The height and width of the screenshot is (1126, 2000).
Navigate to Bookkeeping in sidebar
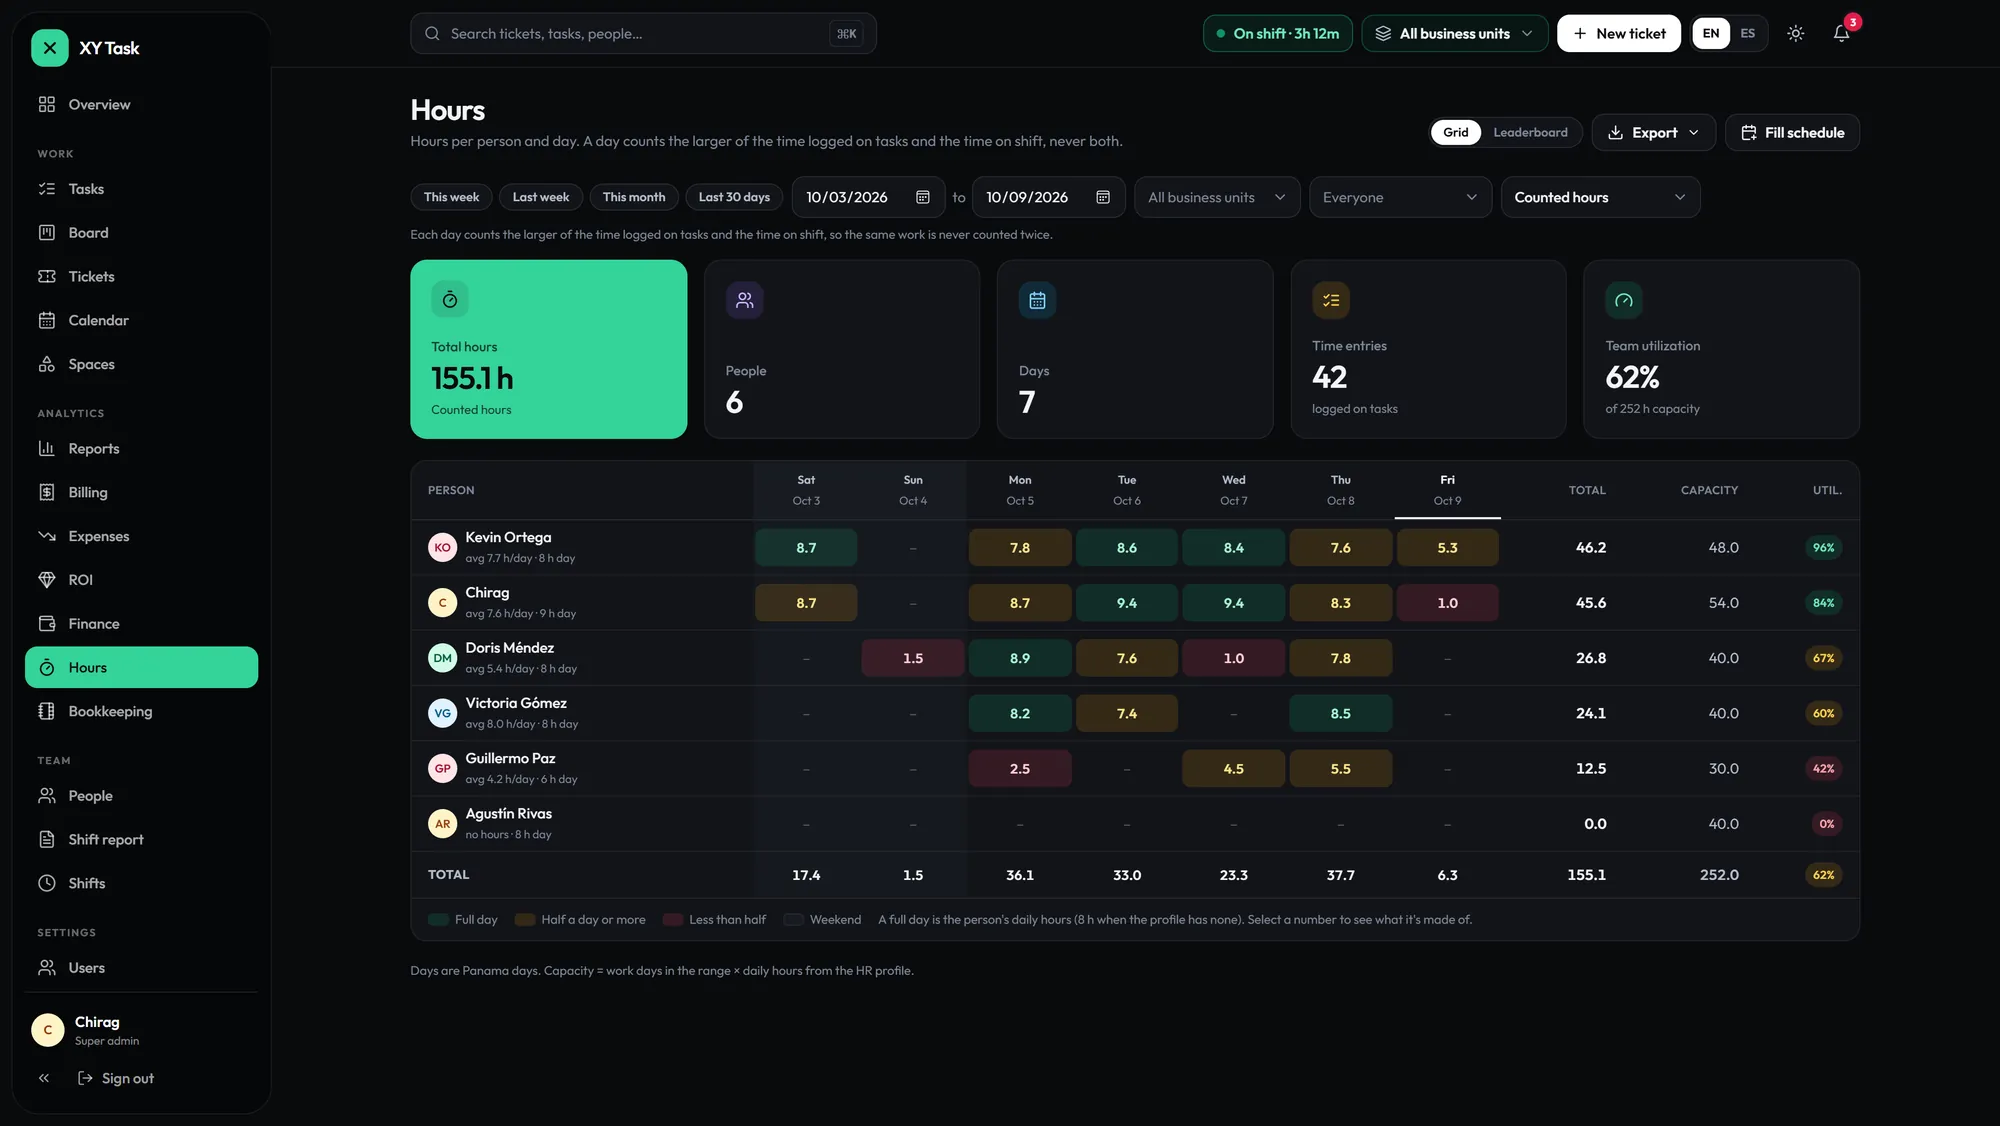[141, 711]
